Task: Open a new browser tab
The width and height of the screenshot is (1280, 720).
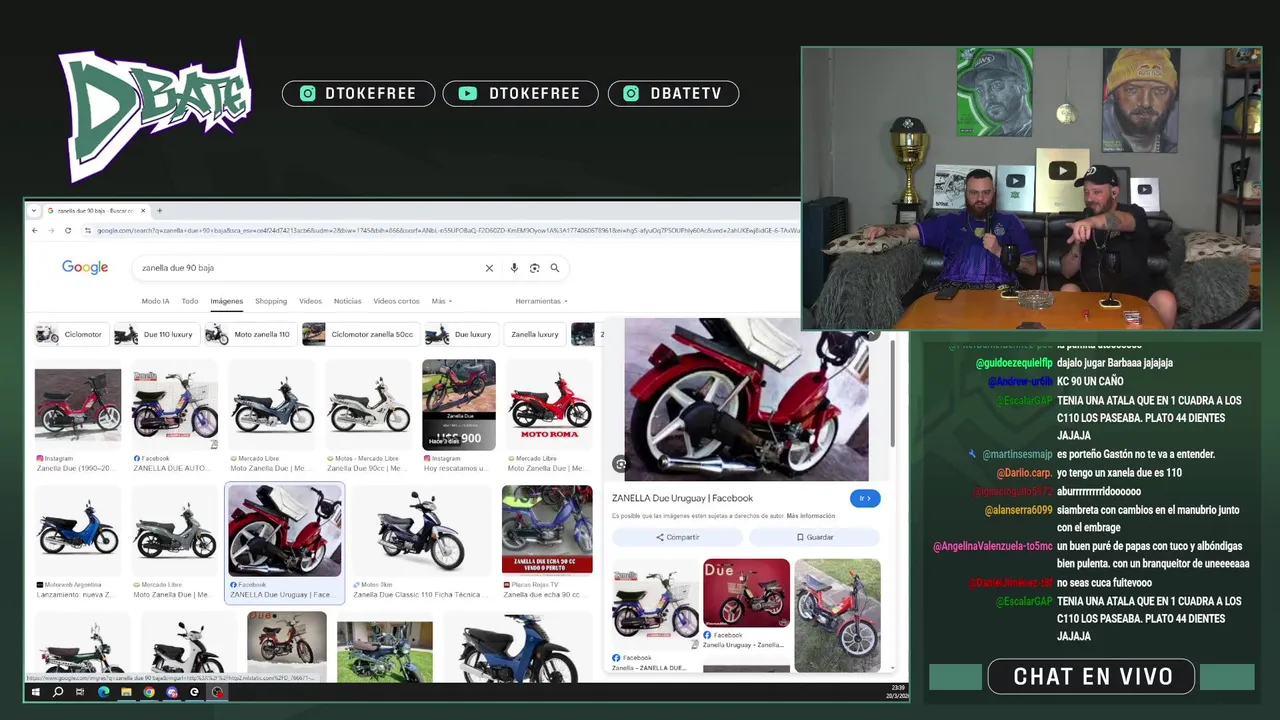Action: point(159,210)
